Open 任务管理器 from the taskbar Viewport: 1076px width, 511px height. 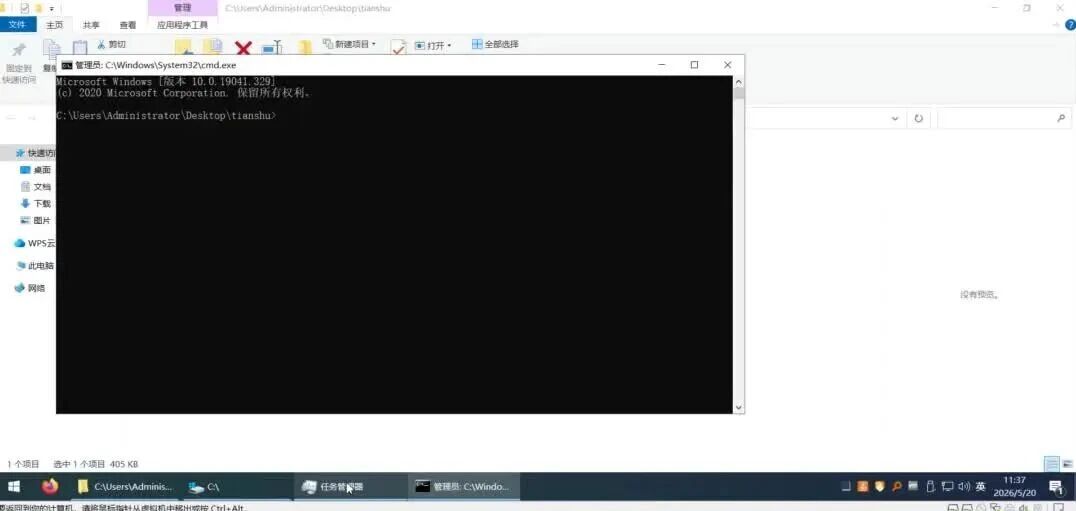pyautogui.click(x=350, y=487)
